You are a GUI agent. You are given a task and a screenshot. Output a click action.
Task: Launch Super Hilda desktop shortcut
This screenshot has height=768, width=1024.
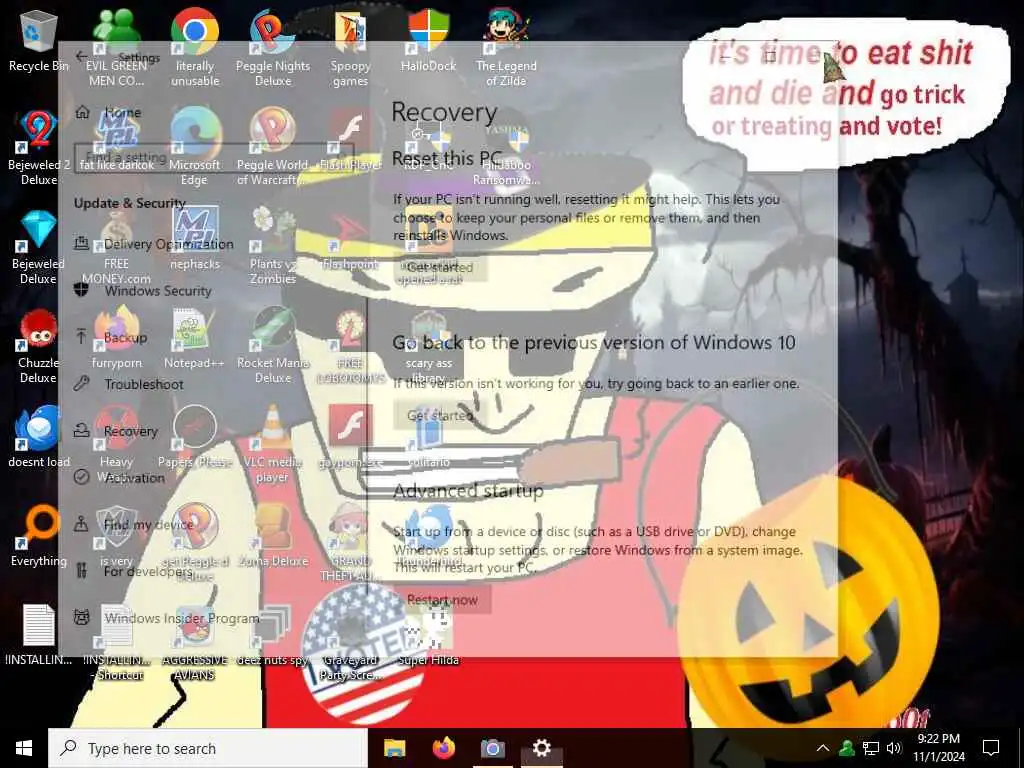[428, 635]
